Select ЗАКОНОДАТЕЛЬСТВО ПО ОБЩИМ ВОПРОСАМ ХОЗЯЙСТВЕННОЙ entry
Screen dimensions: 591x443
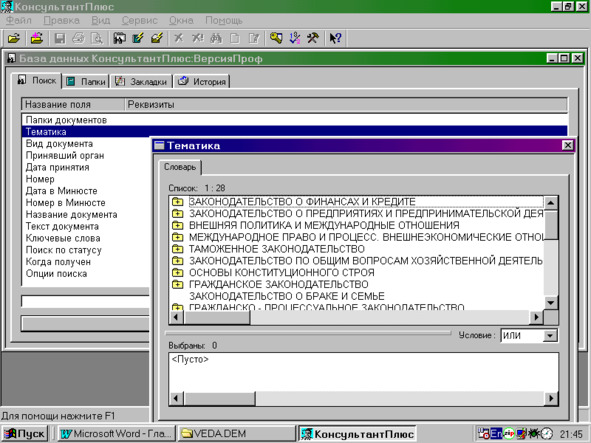366,261
